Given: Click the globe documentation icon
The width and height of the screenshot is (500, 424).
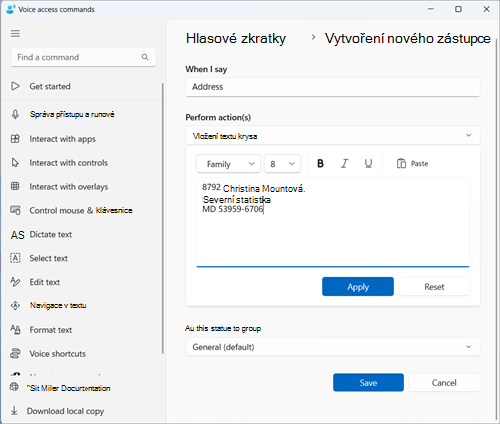Looking at the screenshot, I should (14, 387).
